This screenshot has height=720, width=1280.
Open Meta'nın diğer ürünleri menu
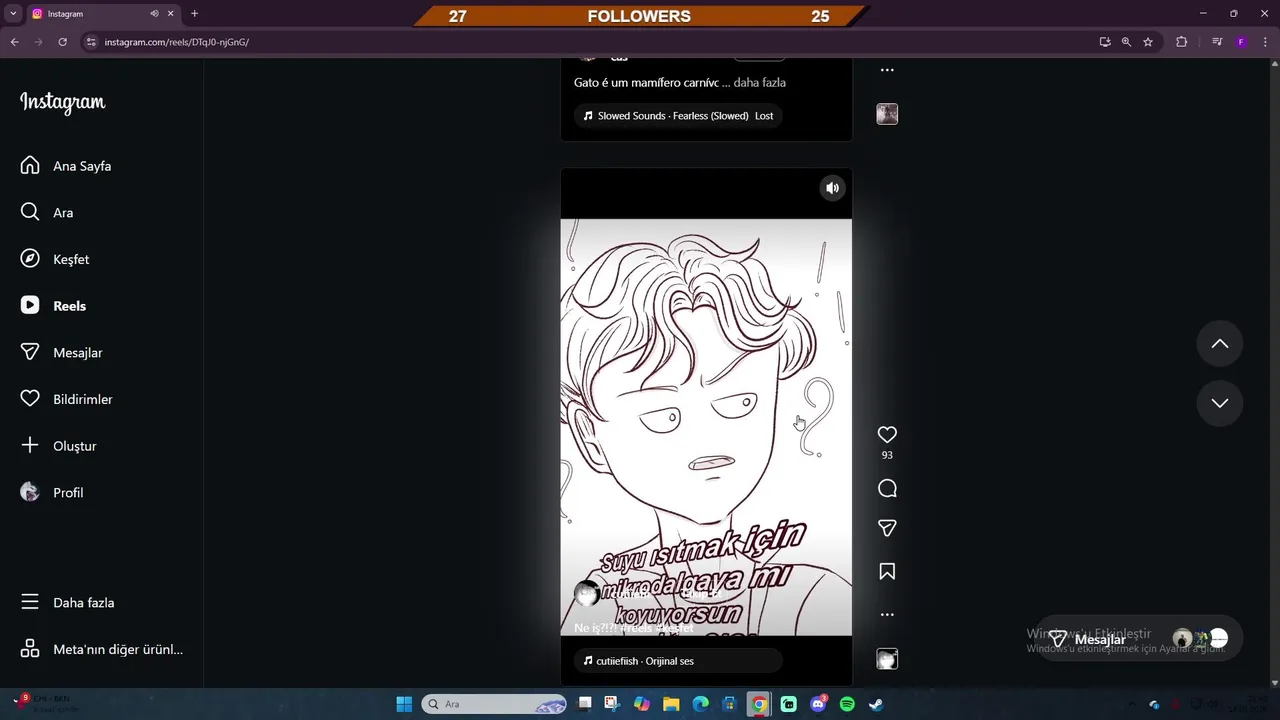[101, 649]
